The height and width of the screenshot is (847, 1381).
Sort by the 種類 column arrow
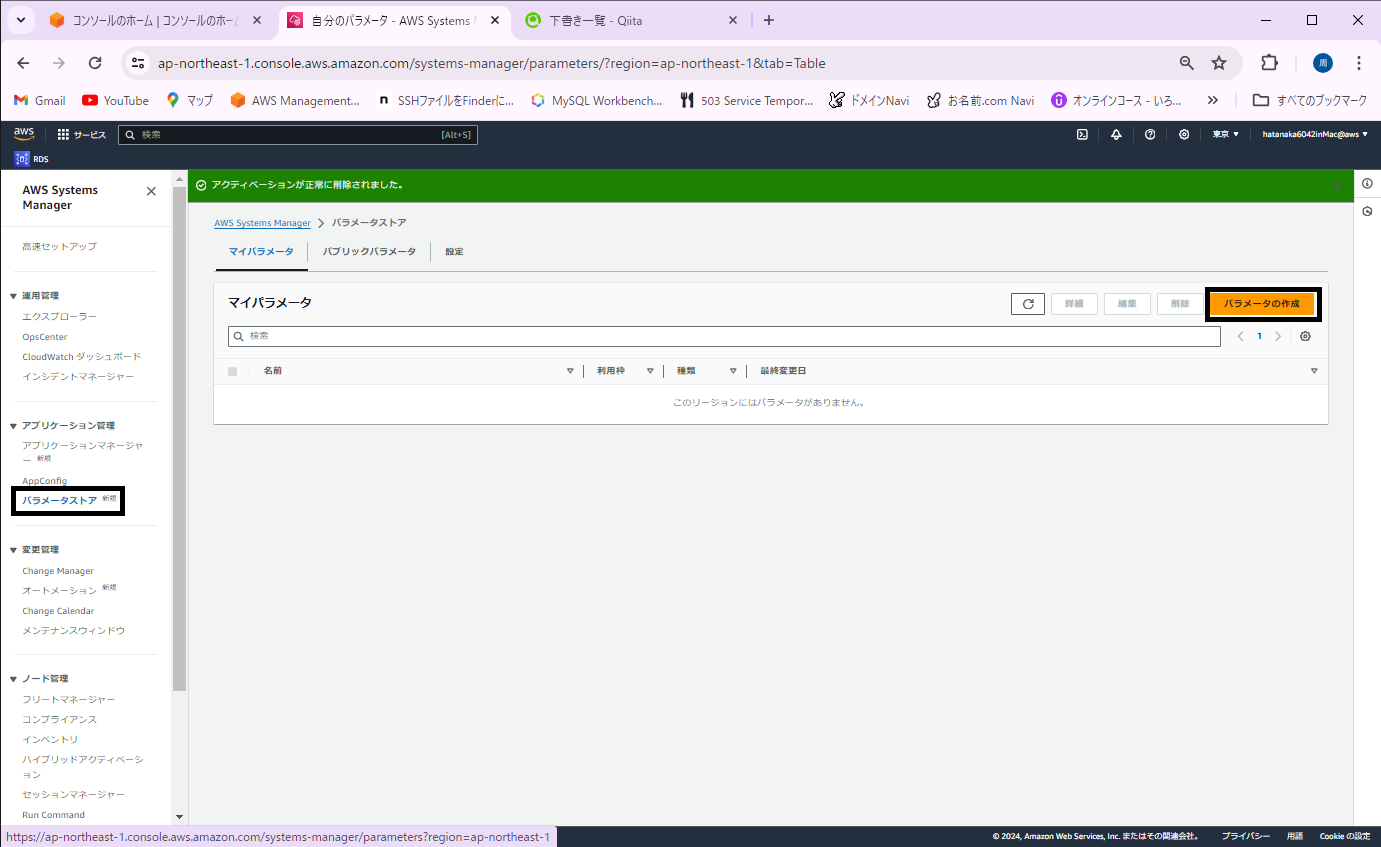733,371
